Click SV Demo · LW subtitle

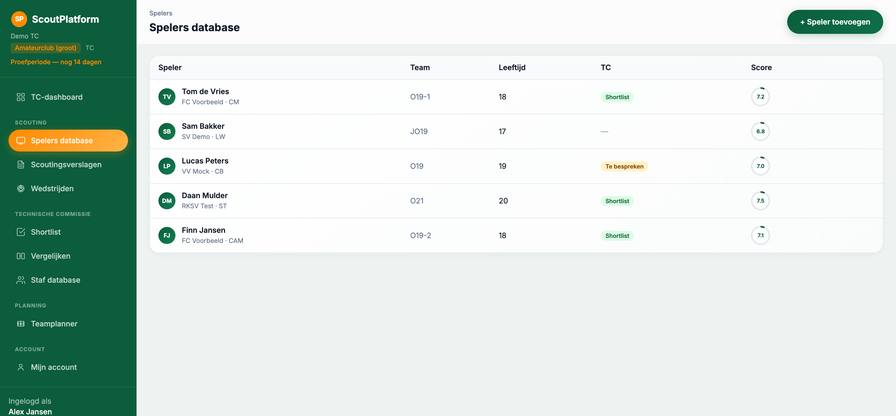tap(203, 137)
